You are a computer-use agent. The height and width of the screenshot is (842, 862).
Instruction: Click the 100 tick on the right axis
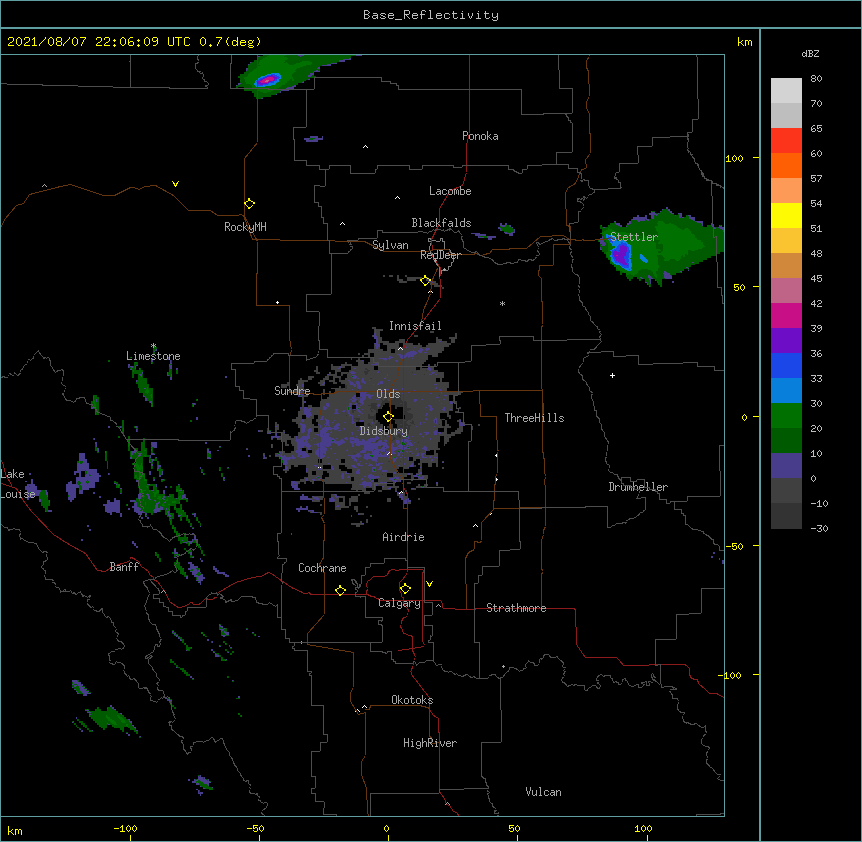click(734, 158)
